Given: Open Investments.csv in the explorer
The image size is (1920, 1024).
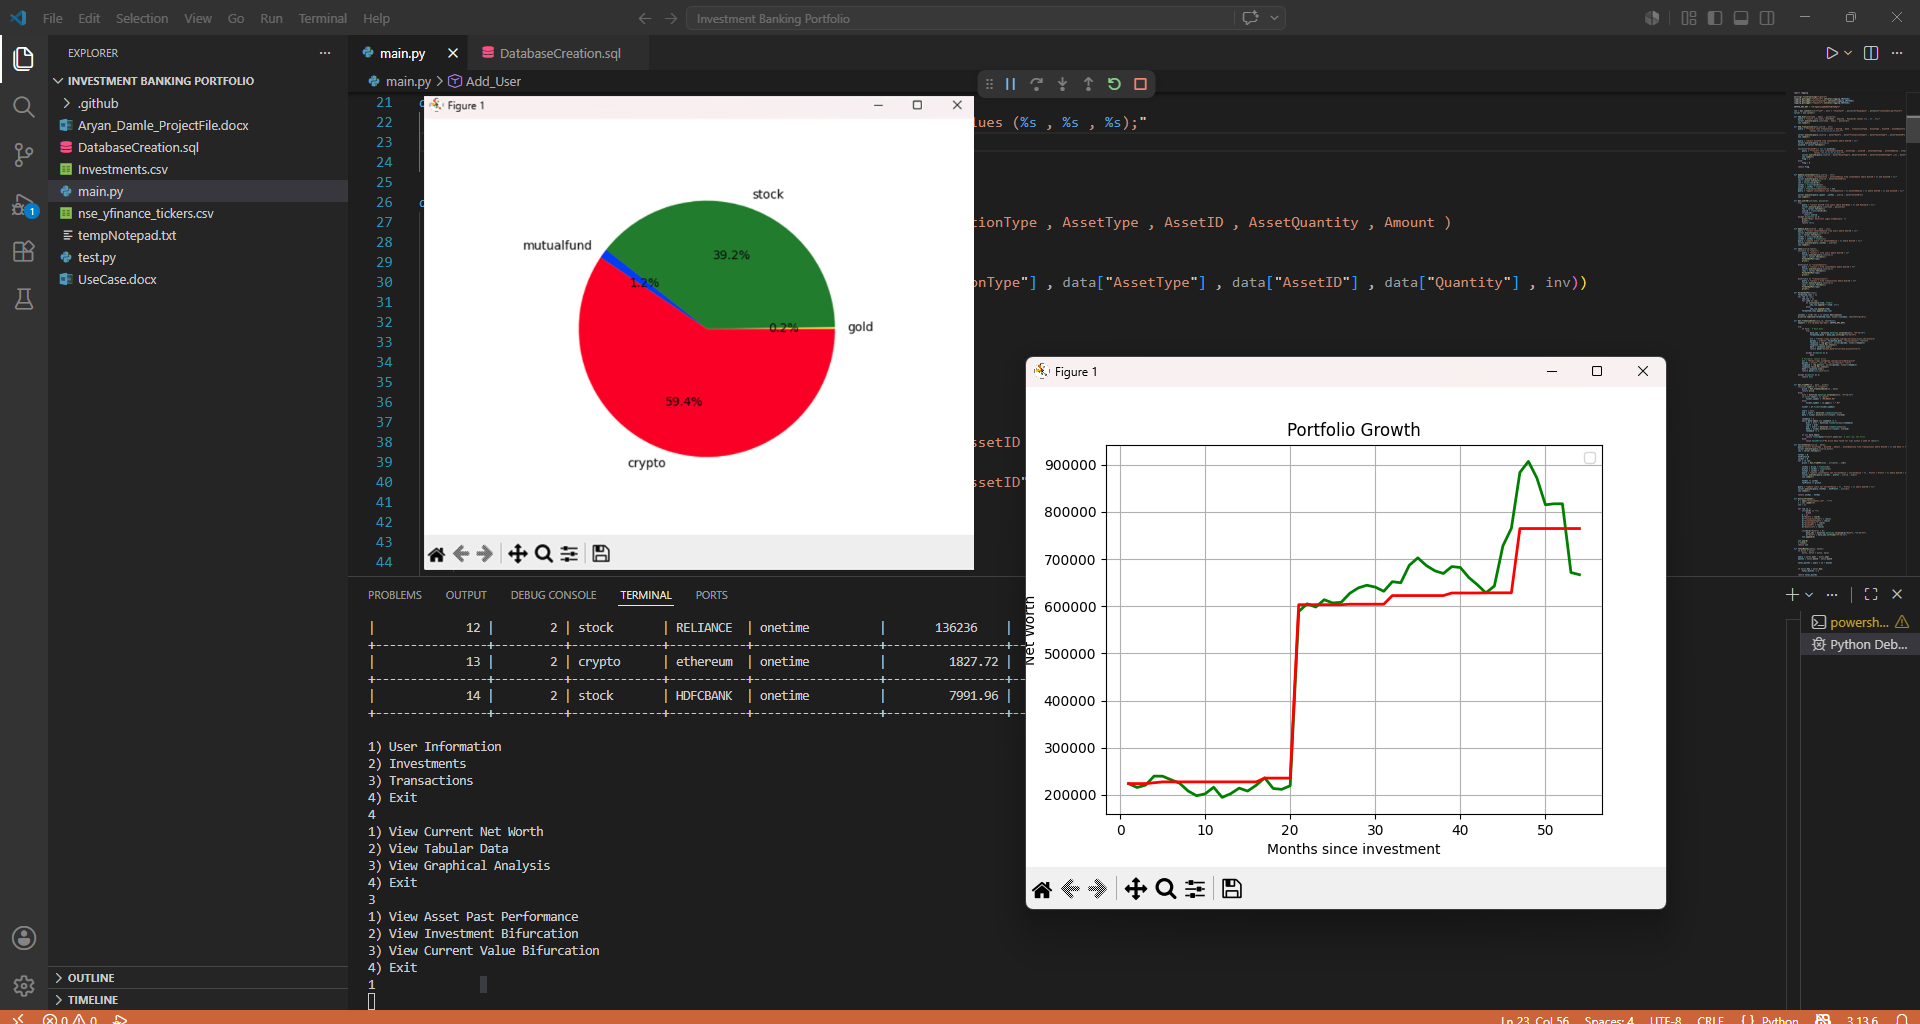Looking at the screenshot, I should pos(122,169).
